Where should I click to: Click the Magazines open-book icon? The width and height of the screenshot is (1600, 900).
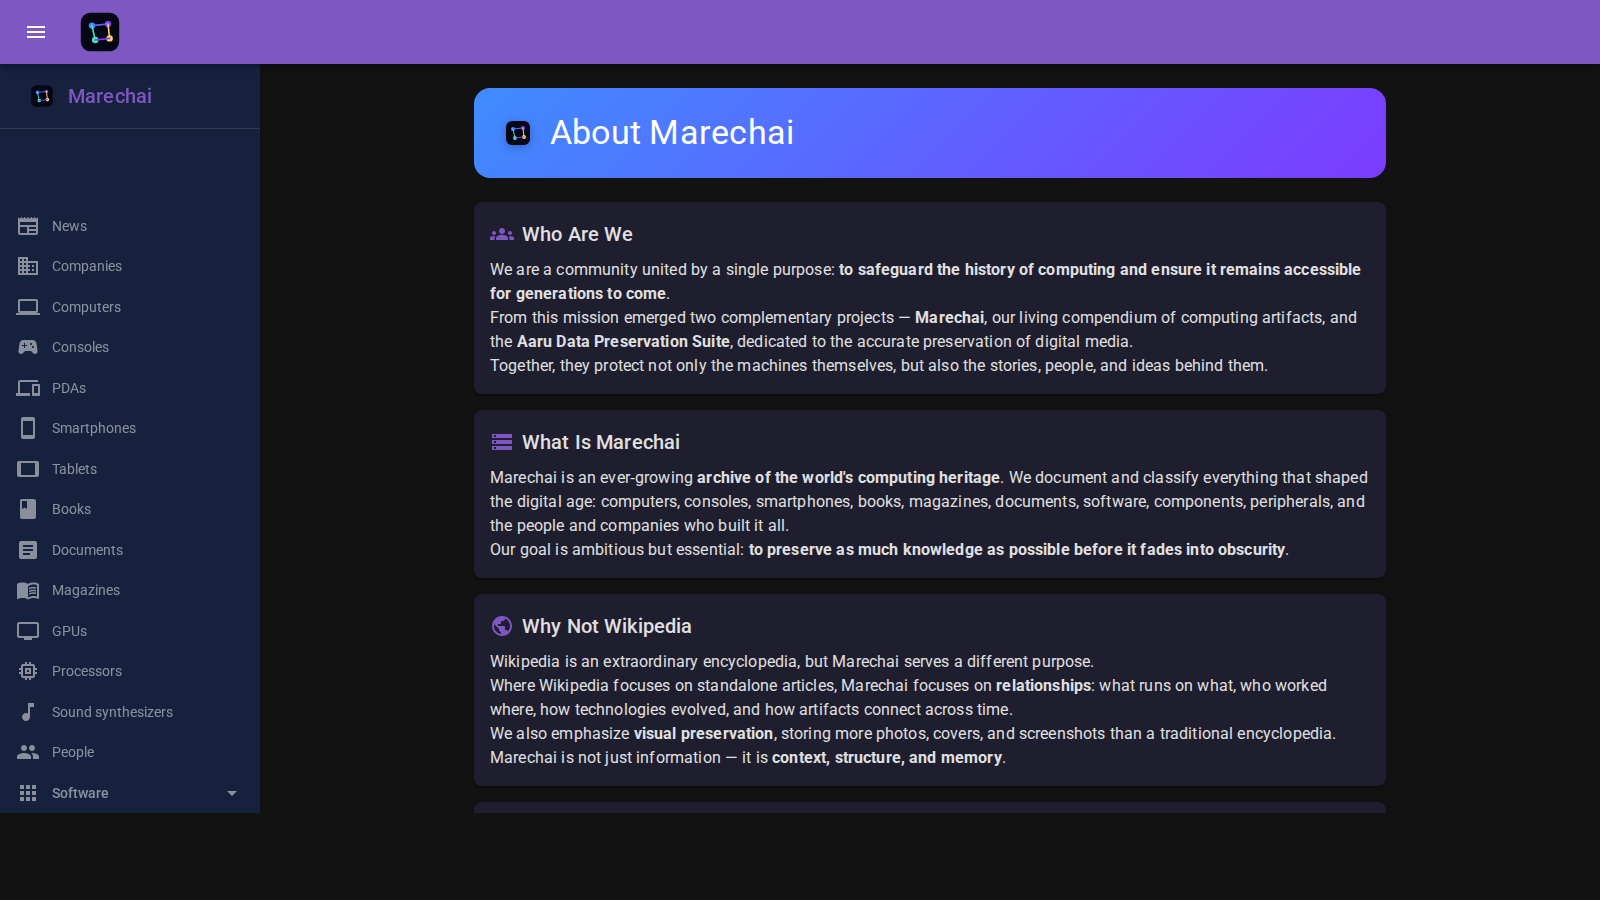(28, 590)
